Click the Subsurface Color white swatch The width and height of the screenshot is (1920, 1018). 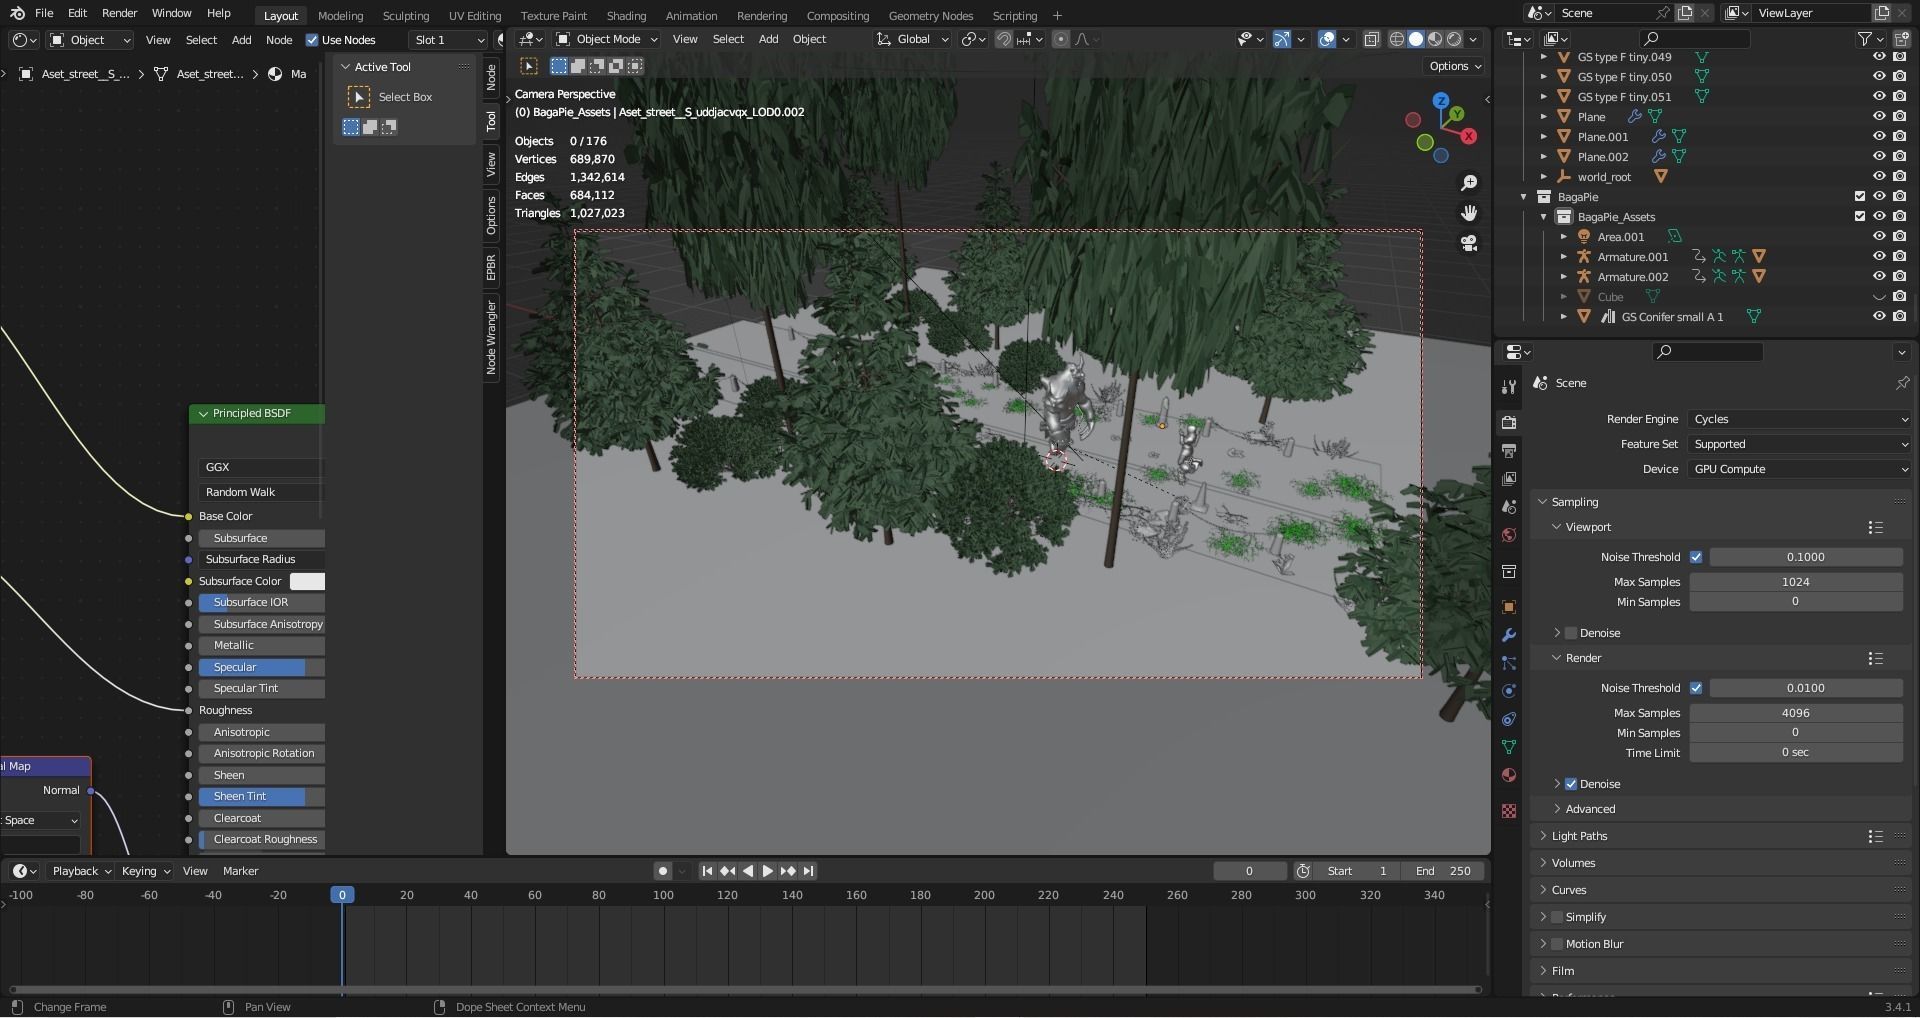(x=307, y=581)
